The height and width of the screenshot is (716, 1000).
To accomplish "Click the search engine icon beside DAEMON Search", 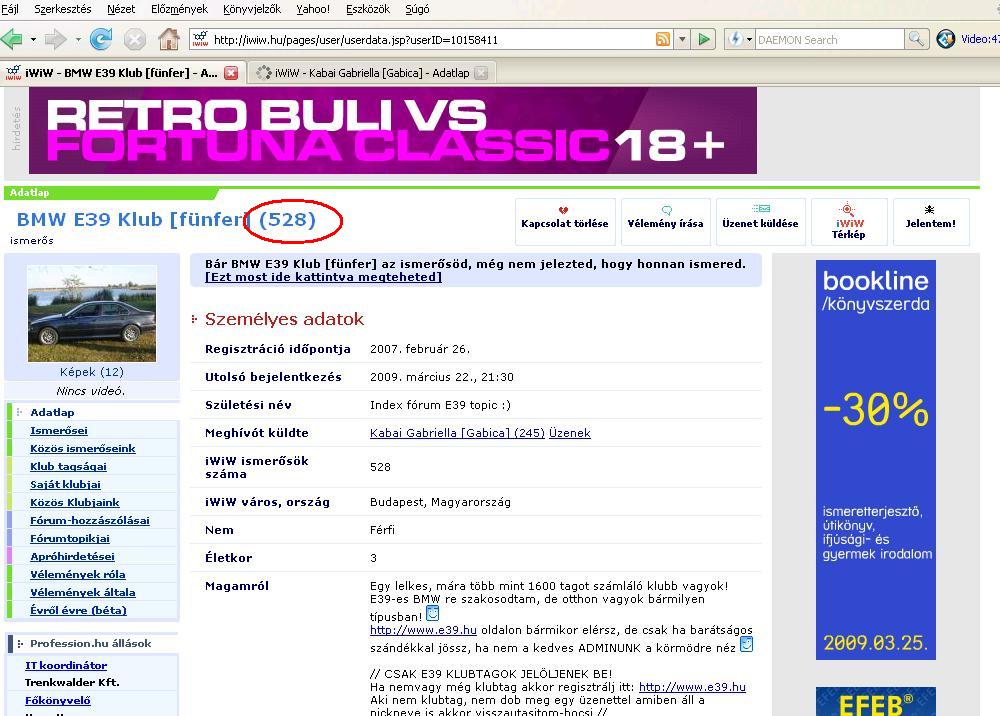I will 735,40.
